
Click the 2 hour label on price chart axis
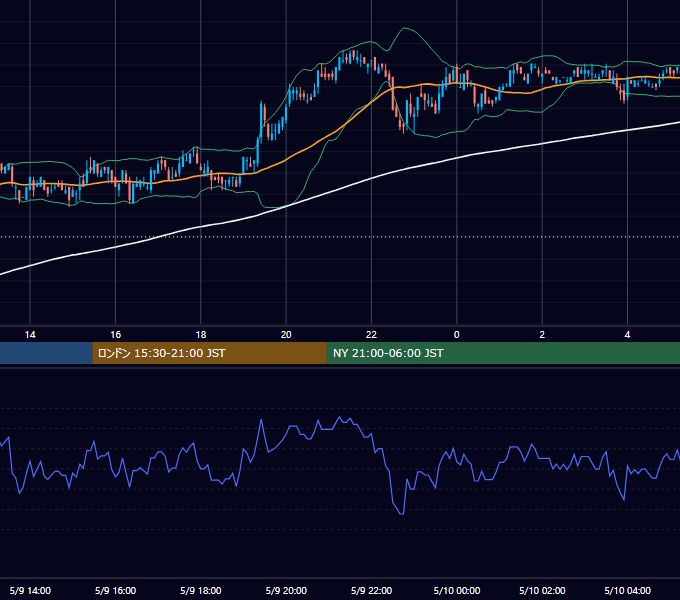[542, 335]
